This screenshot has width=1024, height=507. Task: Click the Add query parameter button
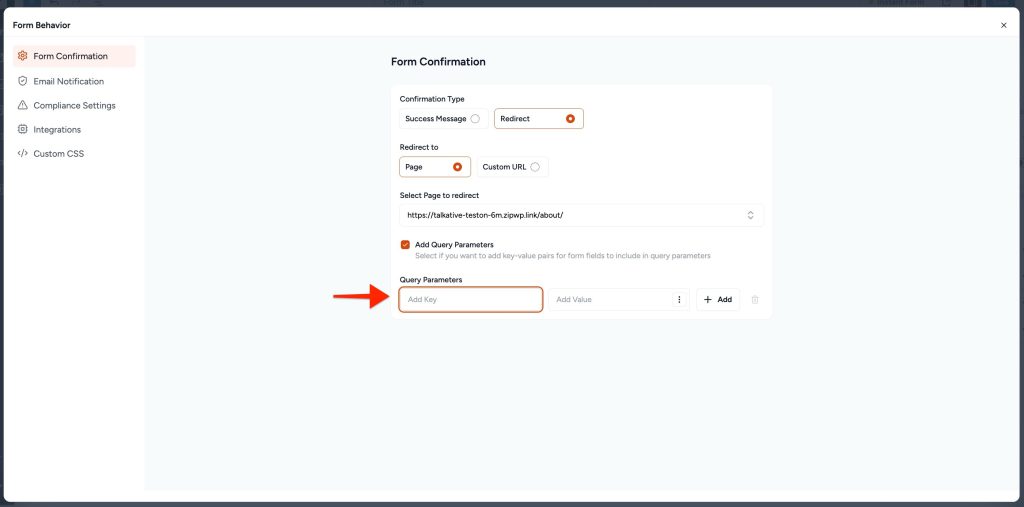(718, 299)
